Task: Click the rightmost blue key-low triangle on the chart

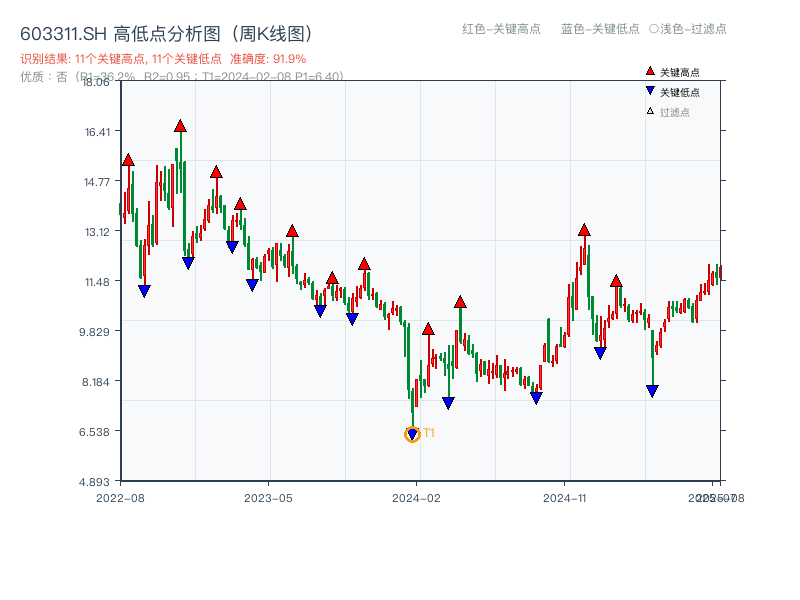Action: tap(653, 389)
